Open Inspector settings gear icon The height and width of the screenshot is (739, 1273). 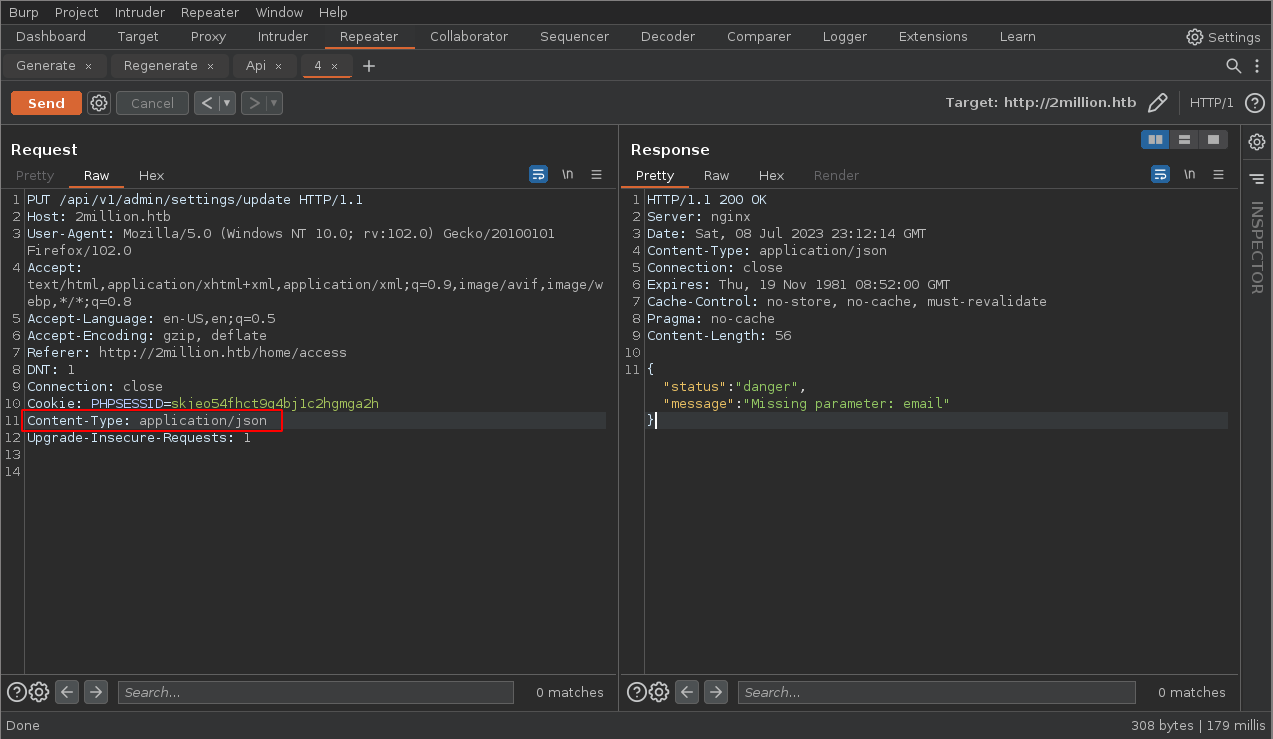1257,142
